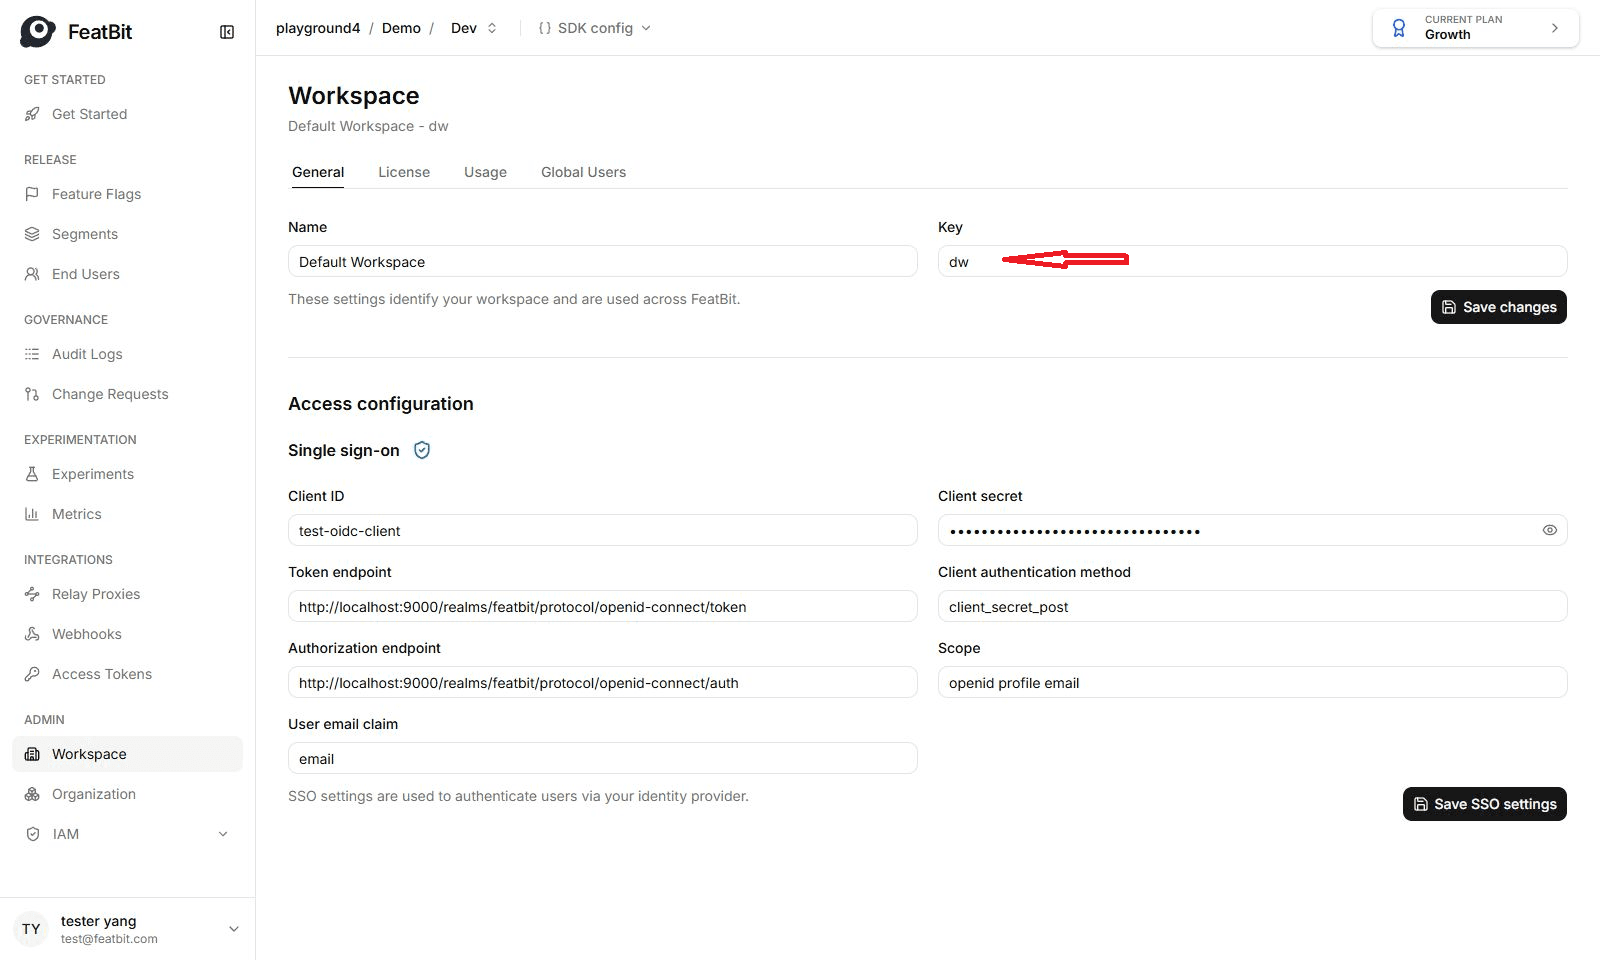This screenshot has width=1600, height=960.
Task: Click the TY user avatar
Action: point(32,929)
